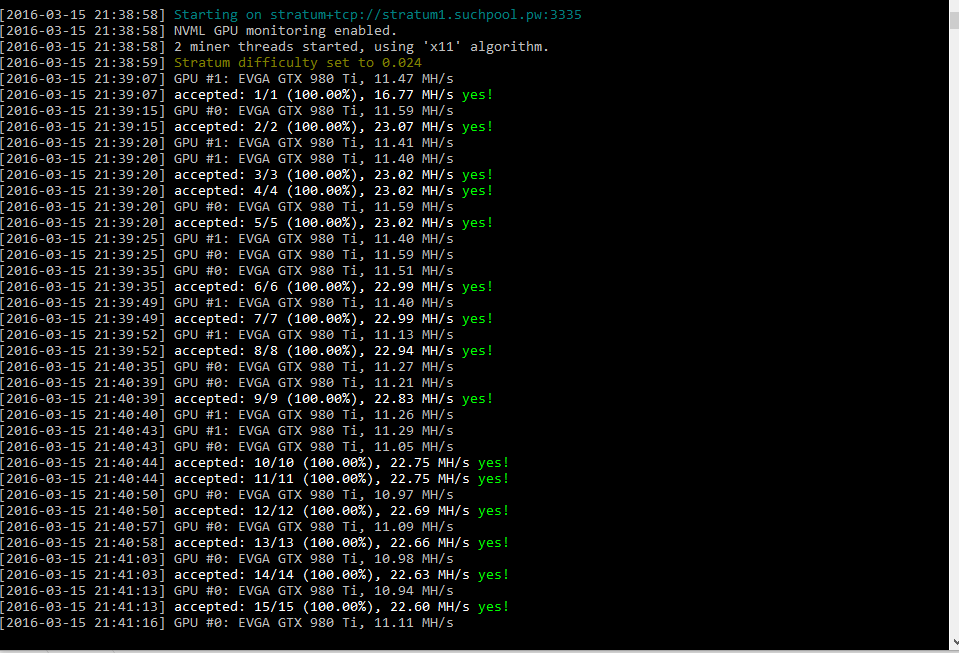This screenshot has height=653, width=959.
Task: Click the green 'yes!' after 16.77 MH/s
Action: [477, 95]
